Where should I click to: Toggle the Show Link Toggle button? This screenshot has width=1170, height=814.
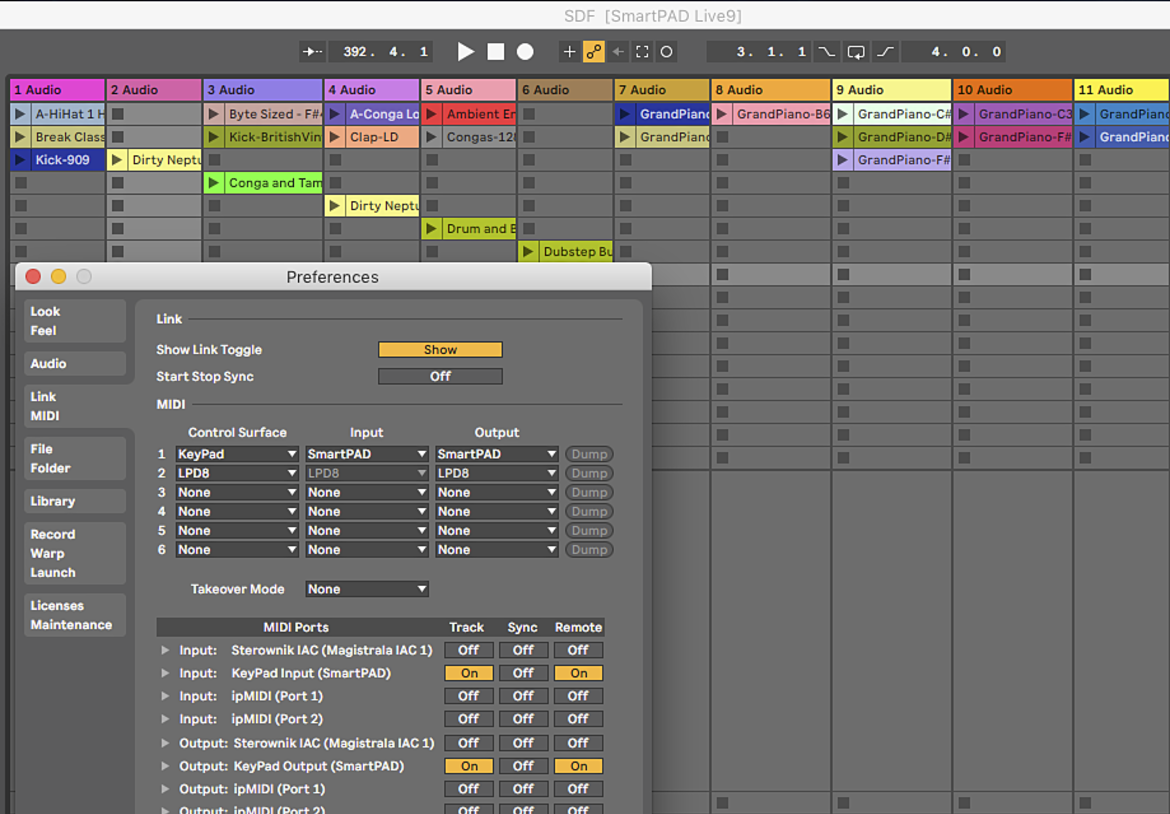pos(440,350)
